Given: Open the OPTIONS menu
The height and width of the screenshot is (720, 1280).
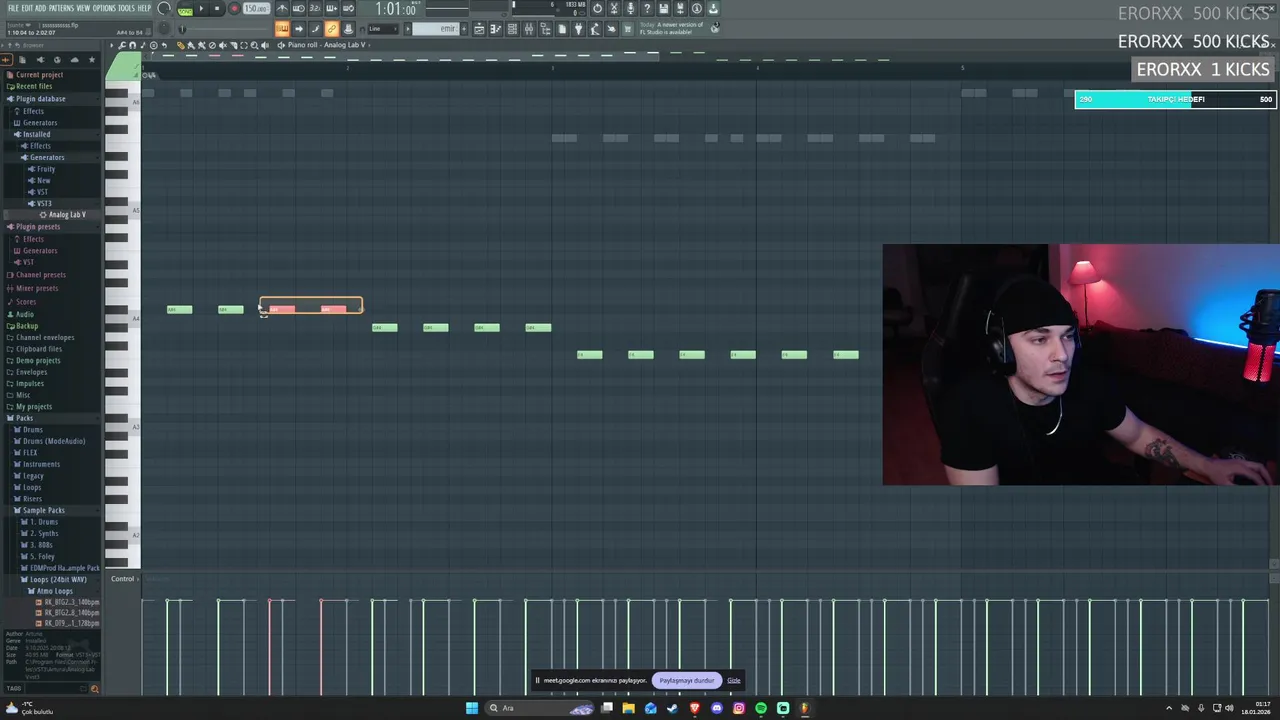Looking at the screenshot, I should coord(104,8).
